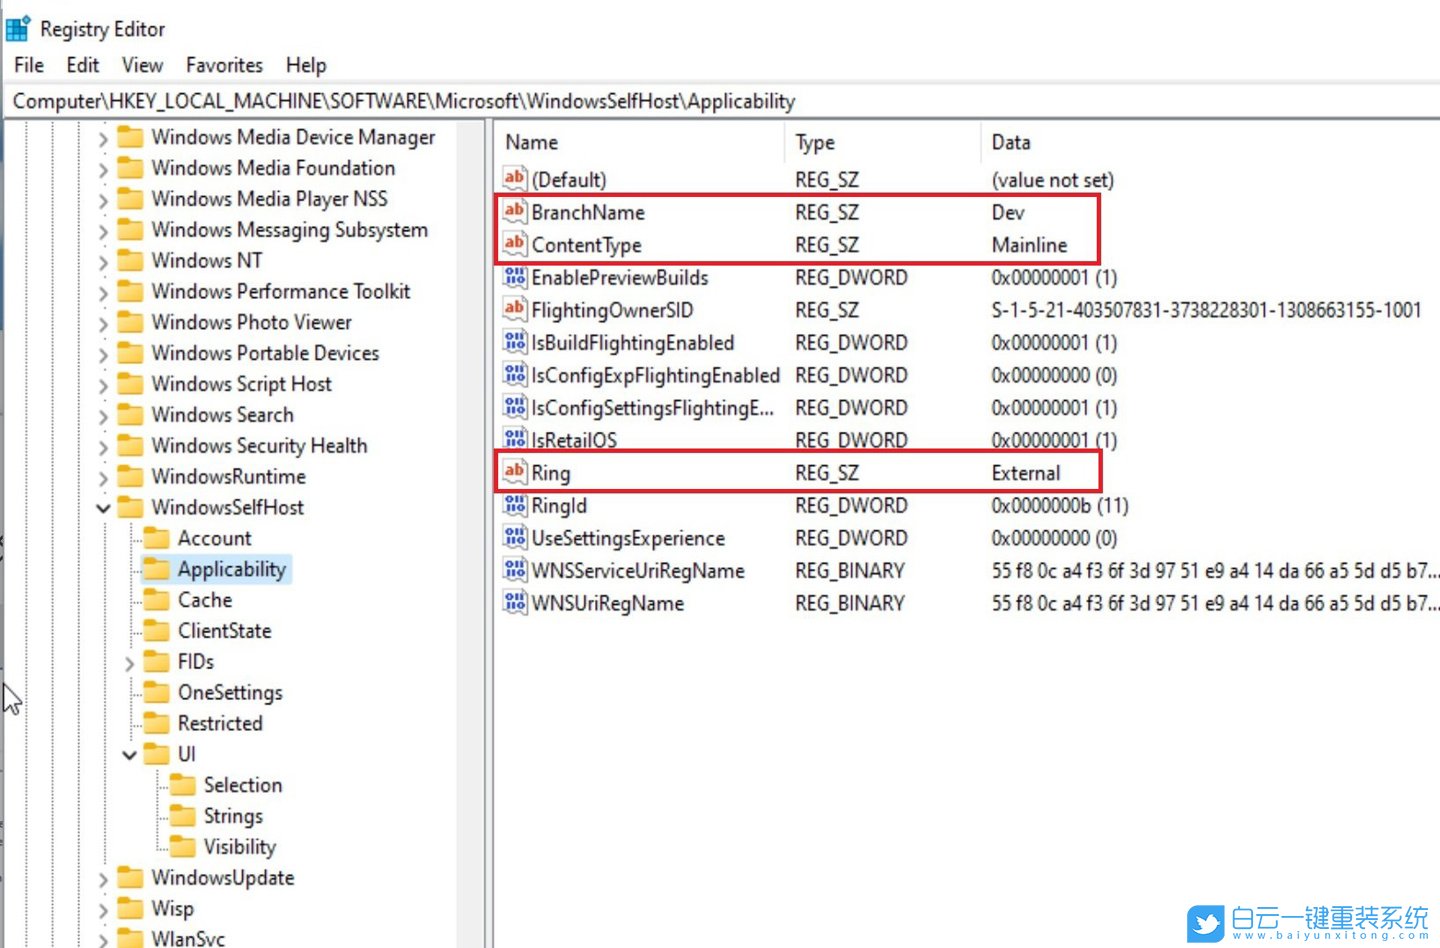1440x948 pixels.
Task: Click the Type column header
Action: (x=815, y=142)
